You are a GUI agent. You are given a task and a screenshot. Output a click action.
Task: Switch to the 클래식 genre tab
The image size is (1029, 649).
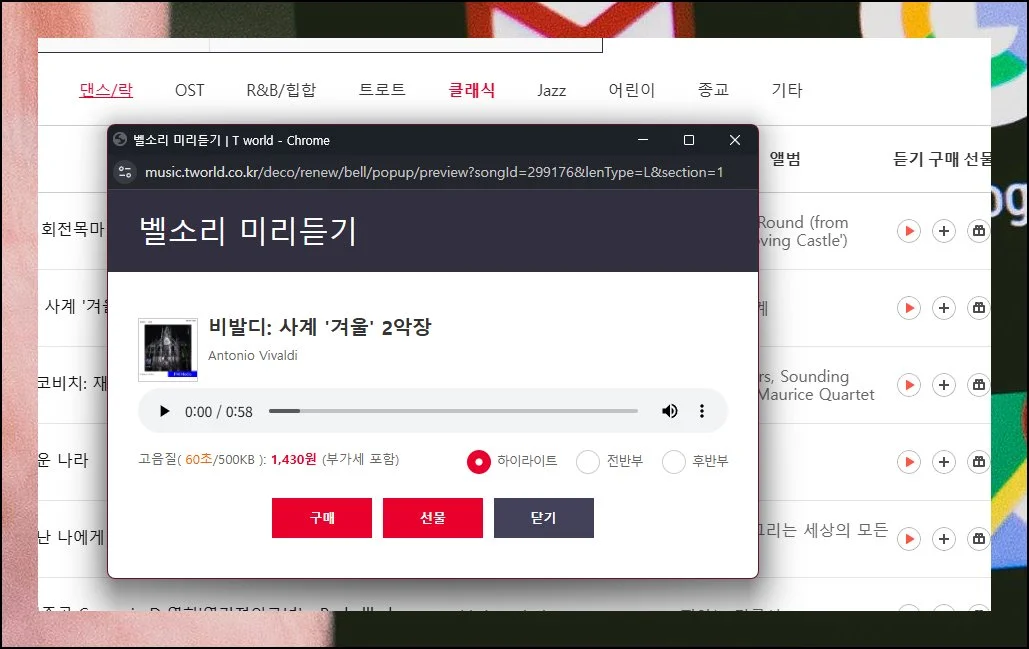coord(471,90)
